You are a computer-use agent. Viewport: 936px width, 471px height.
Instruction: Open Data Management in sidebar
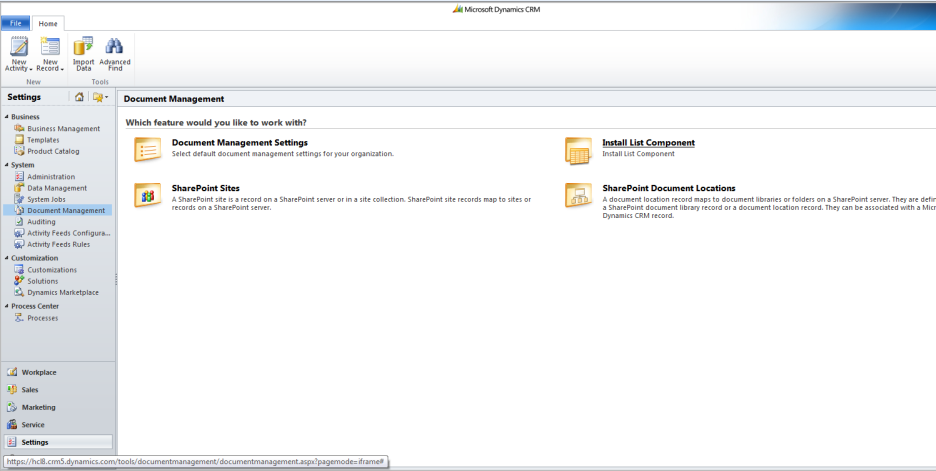57,188
